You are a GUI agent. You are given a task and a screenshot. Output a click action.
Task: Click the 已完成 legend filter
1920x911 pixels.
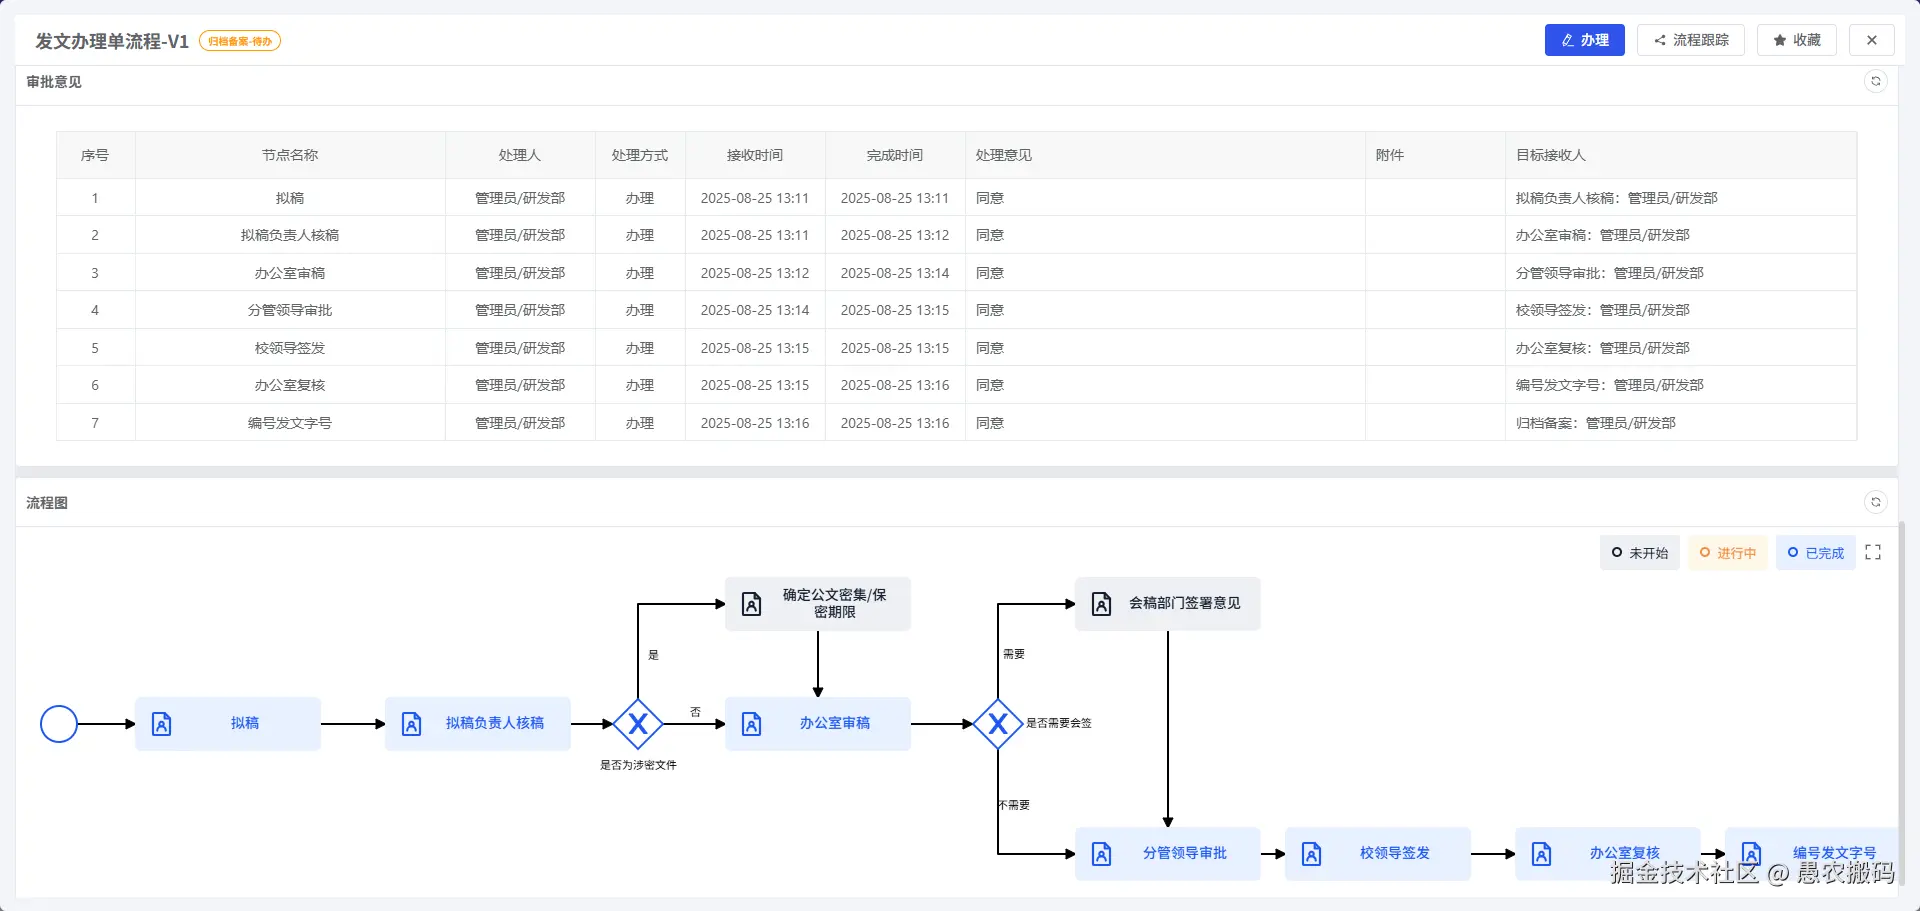pyautogui.click(x=1816, y=552)
